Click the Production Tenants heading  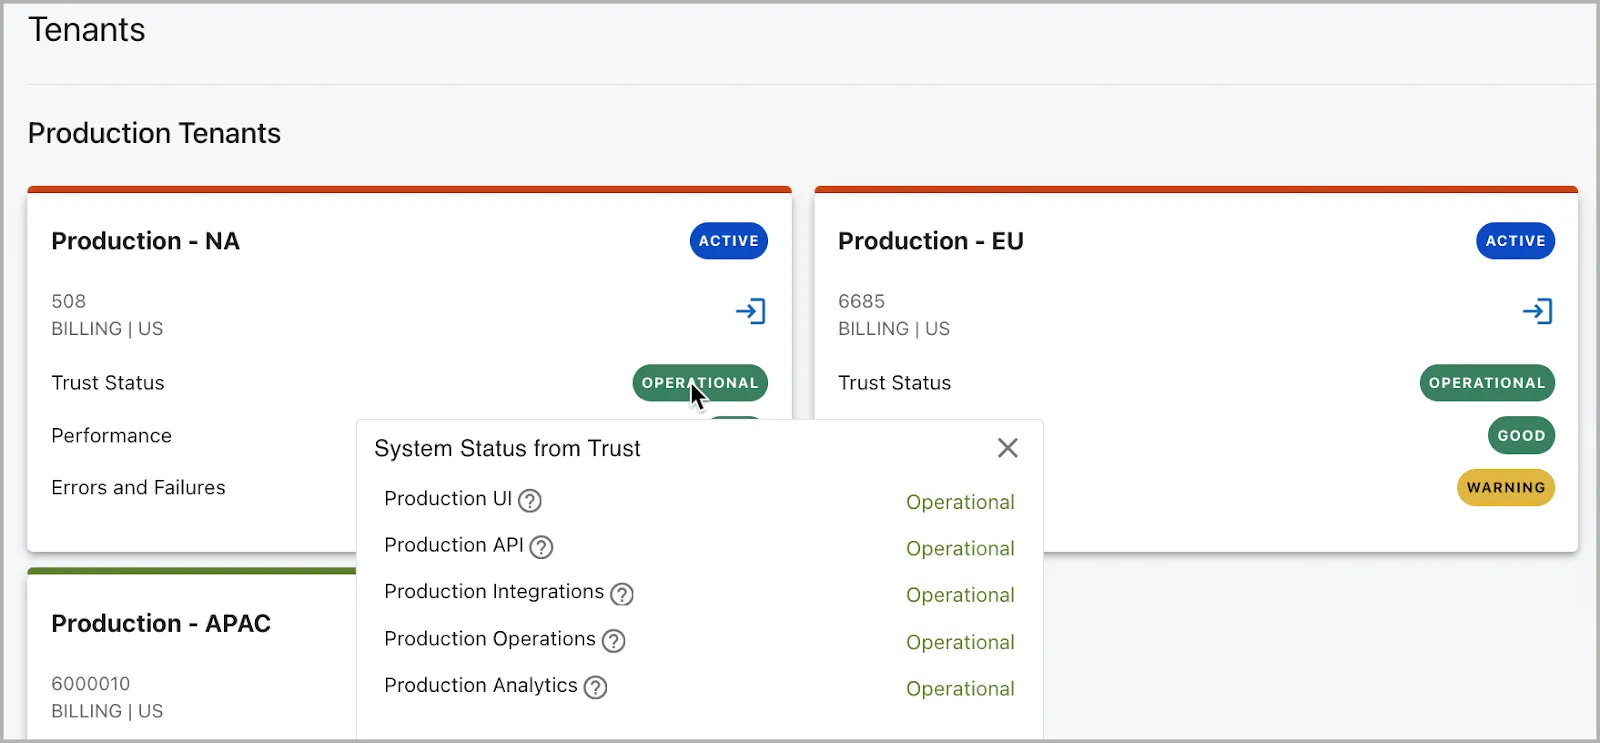(x=155, y=133)
